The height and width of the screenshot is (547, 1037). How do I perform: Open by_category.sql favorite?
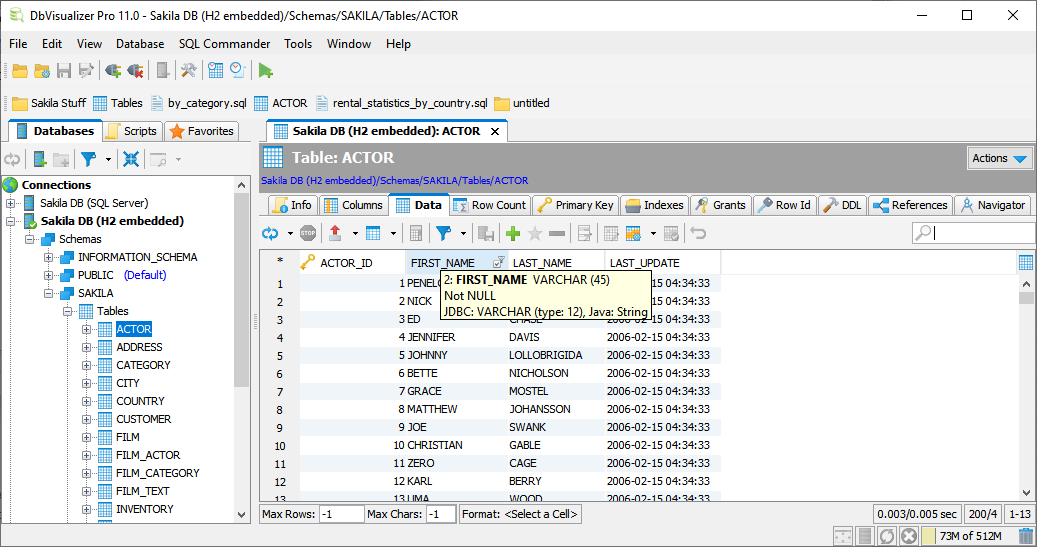[198, 103]
